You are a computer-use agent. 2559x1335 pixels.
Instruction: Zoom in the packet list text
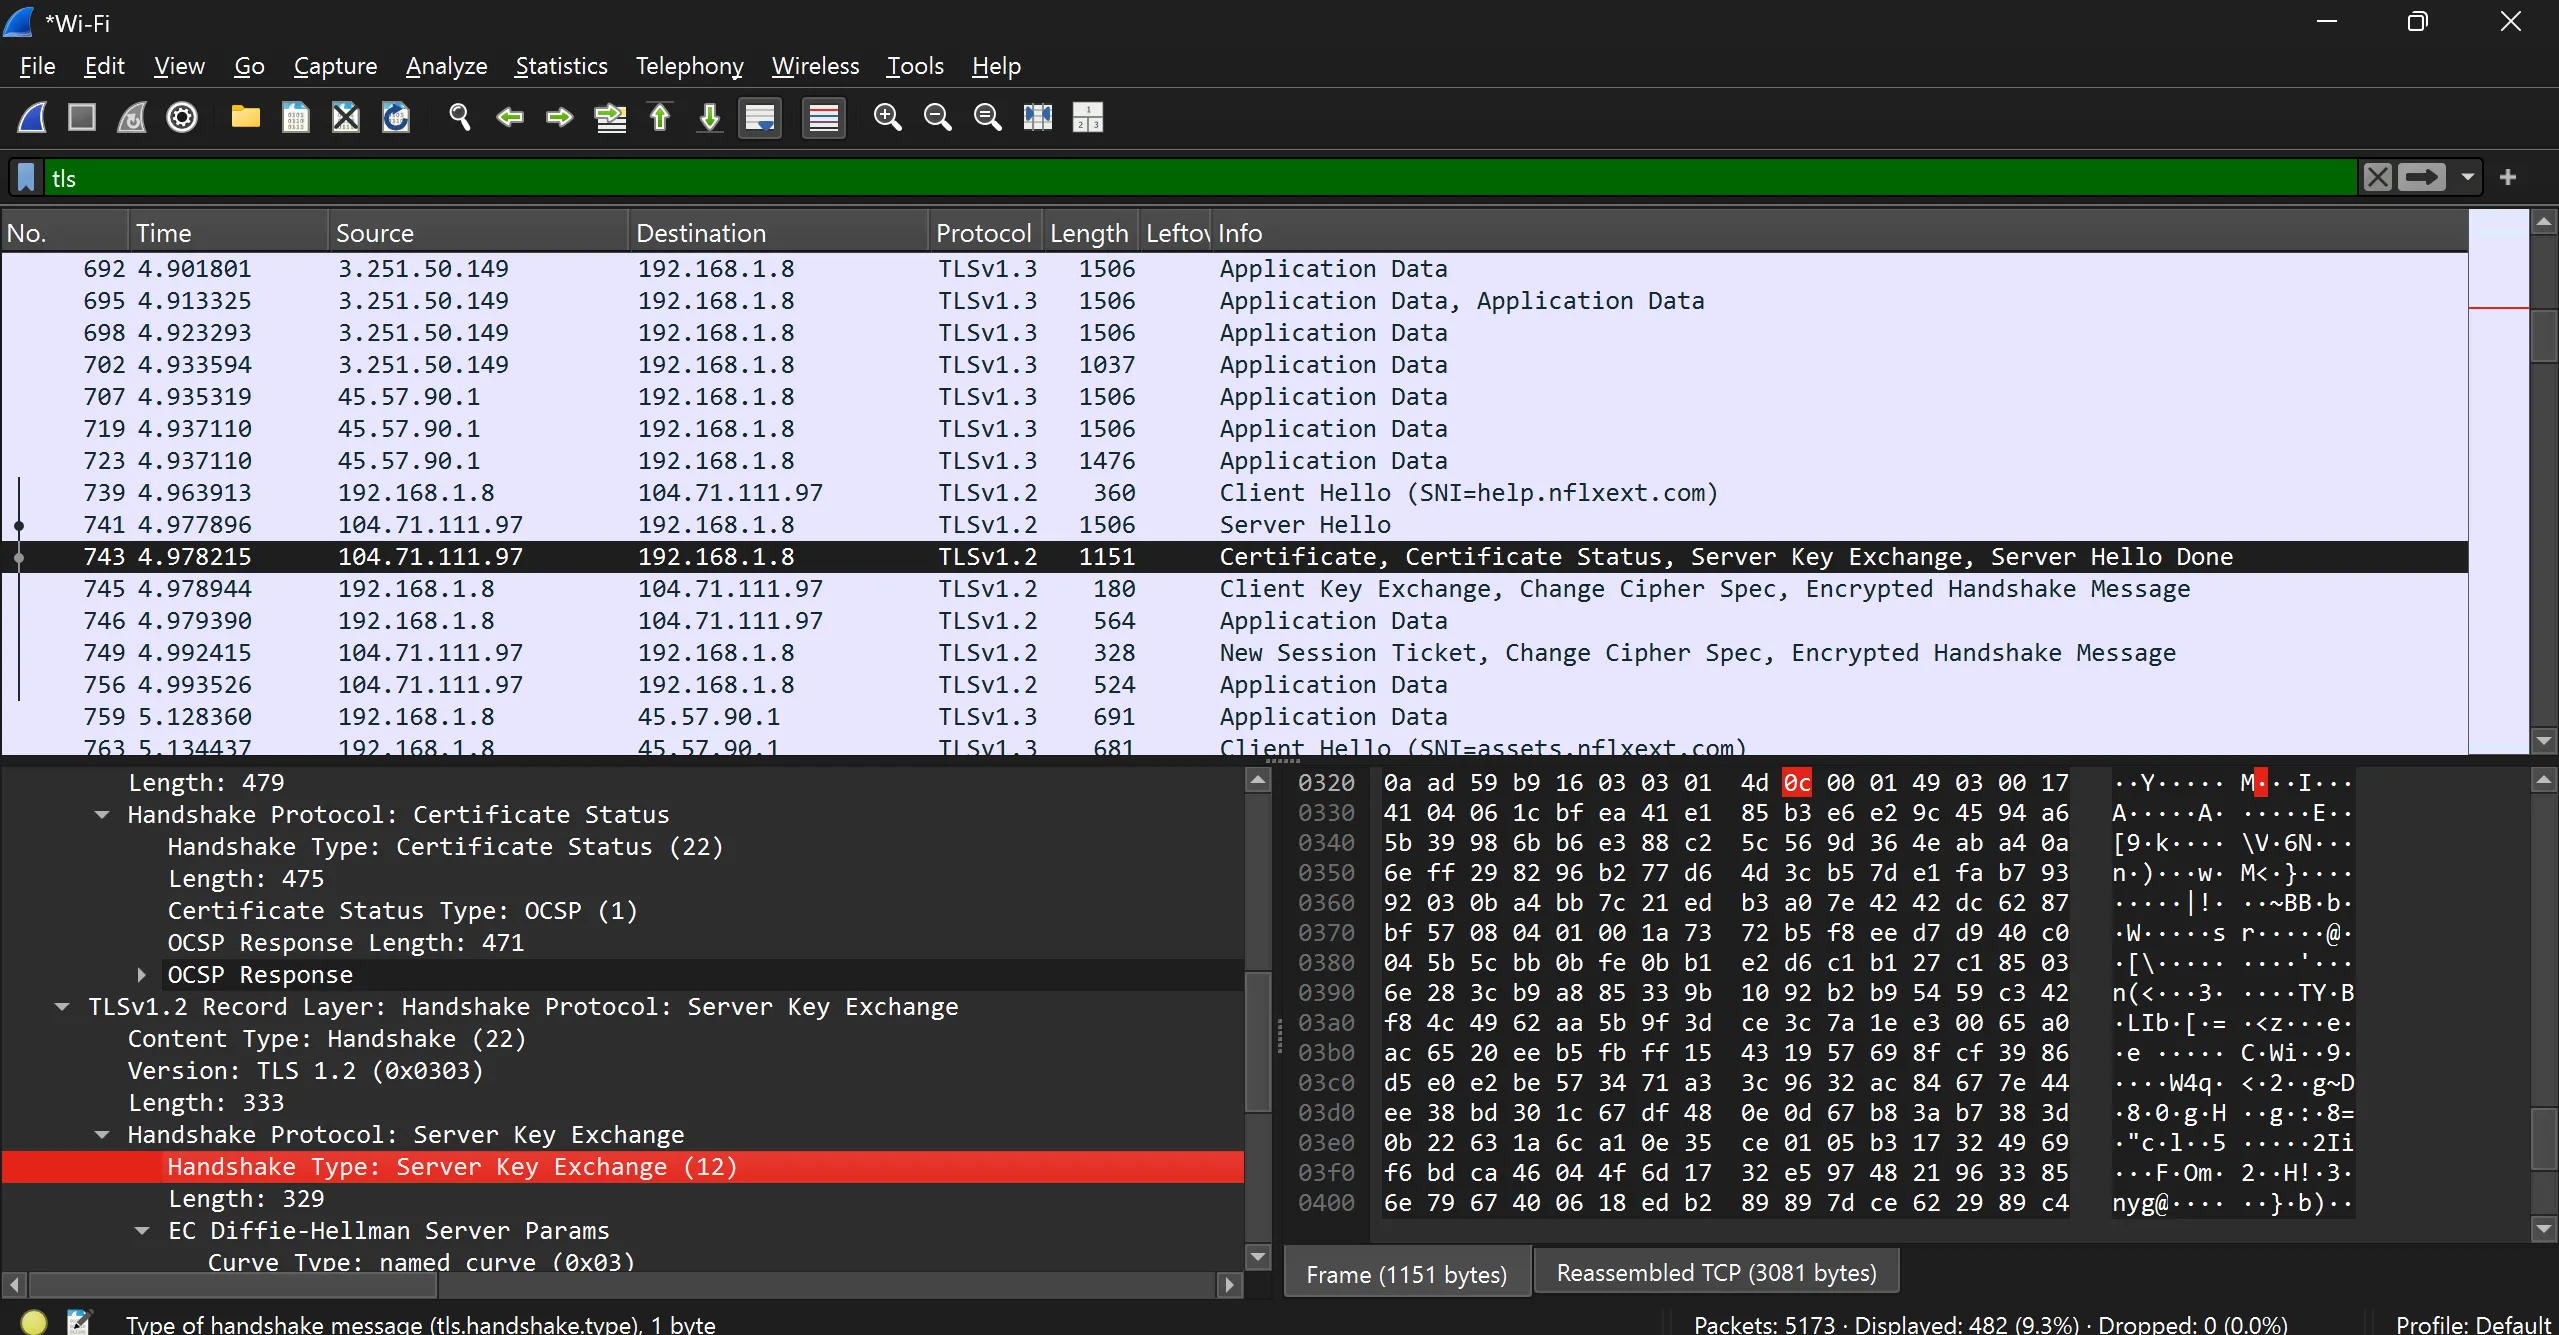click(887, 118)
